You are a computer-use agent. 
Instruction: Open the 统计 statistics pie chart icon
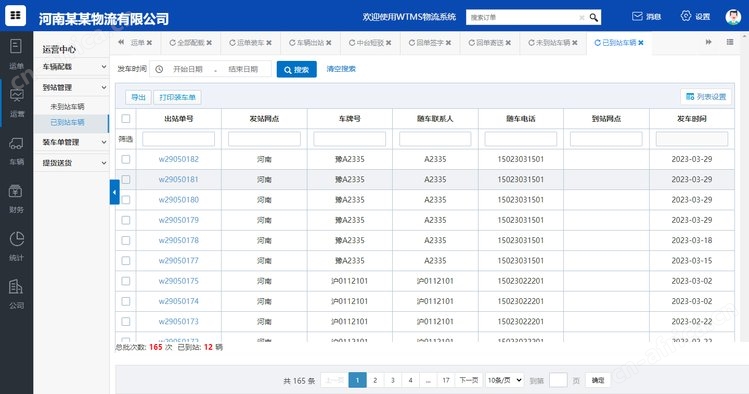[16, 239]
